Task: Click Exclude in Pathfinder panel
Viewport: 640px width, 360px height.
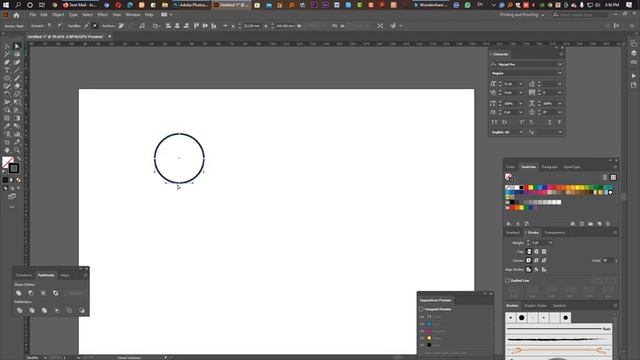Action: (x=56, y=293)
